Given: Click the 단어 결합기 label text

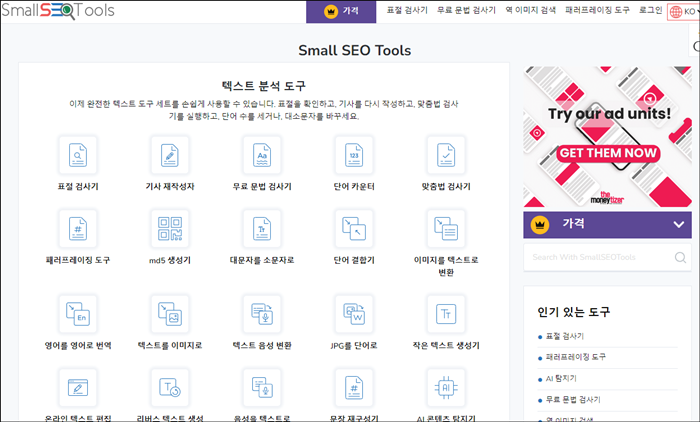Looking at the screenshot, I should click(354, 260).
